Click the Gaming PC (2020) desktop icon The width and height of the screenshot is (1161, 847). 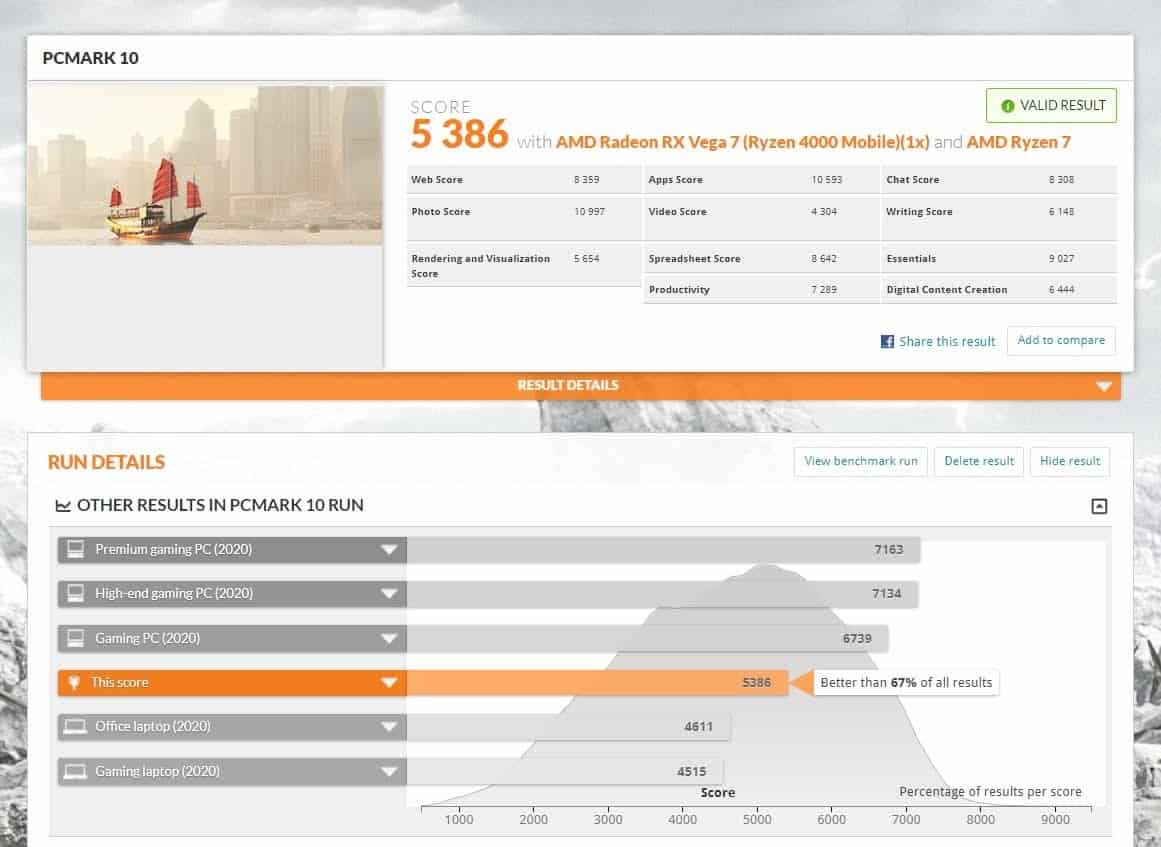click(x=75, y=638)
